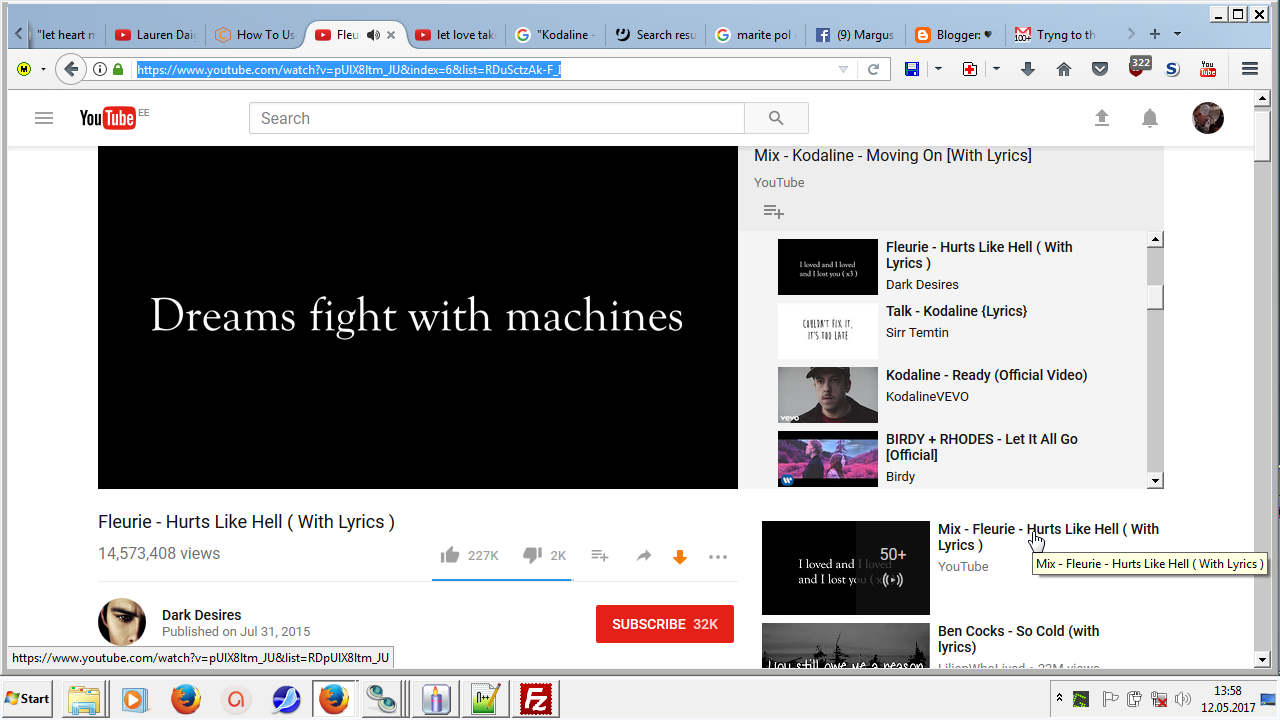Go to Firefox home page button
This screenshot has width=1280, height=720.
(1064, 69)
